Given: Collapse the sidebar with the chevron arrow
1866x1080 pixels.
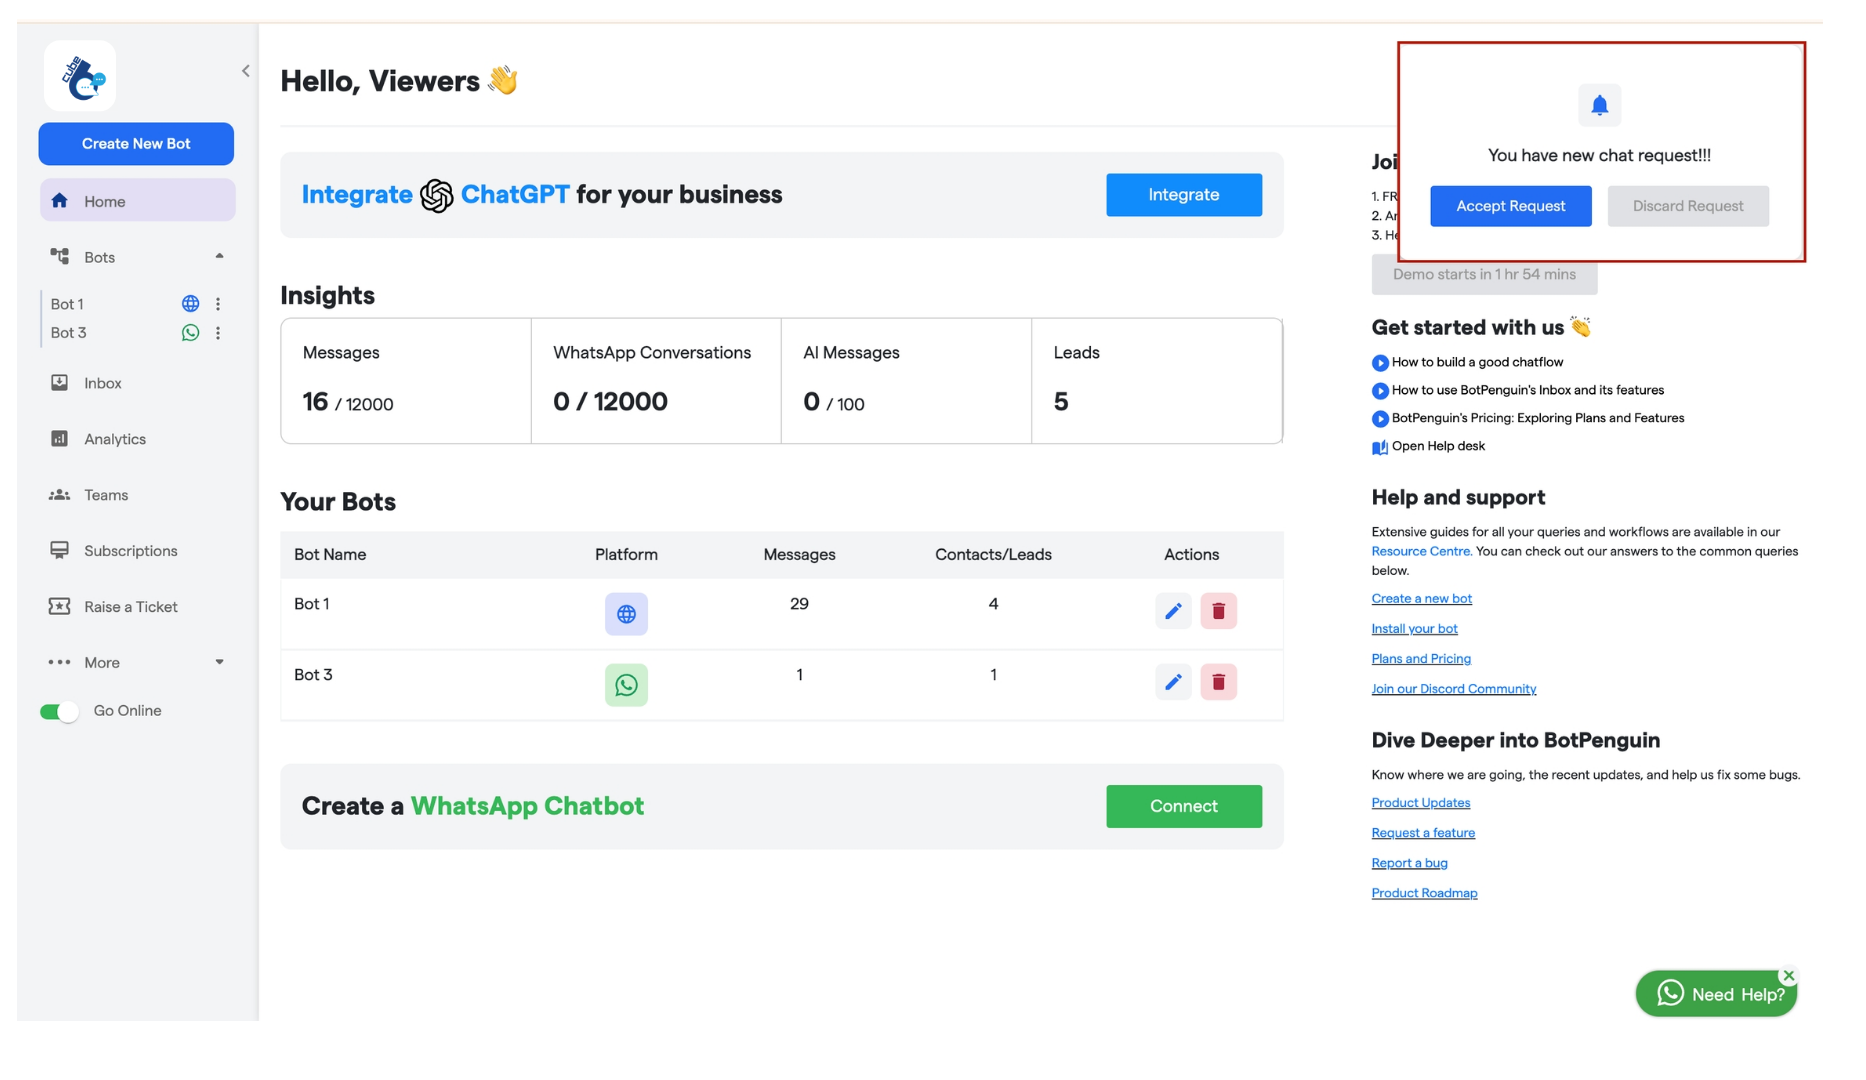Looking at the screenshot, I should 245,71.
